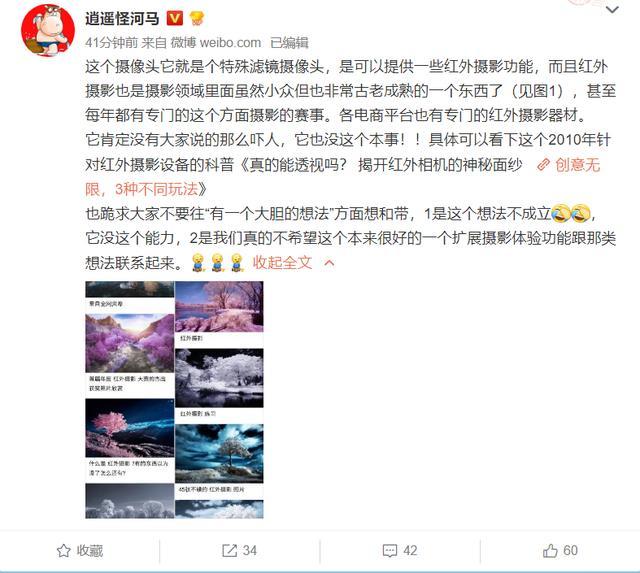The width and height of the screenshot is (640, 573).
Task: Open post options chevron menu
Action: [x=612, y=10]
